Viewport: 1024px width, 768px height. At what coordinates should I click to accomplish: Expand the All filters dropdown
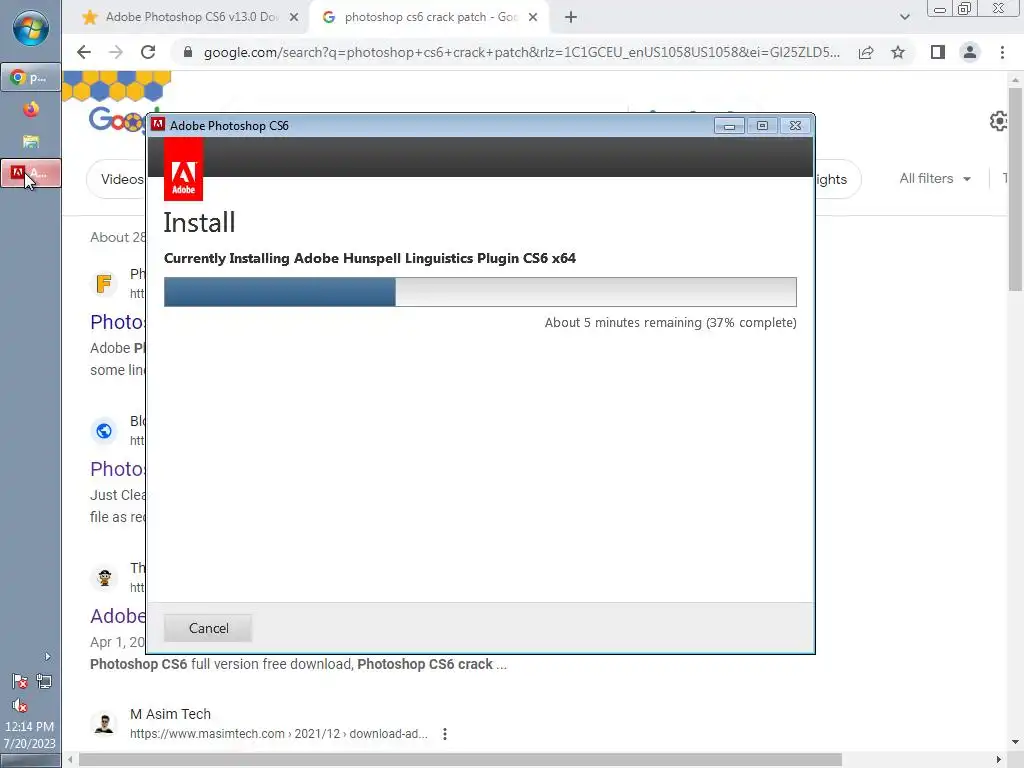[x=935, y=178]
